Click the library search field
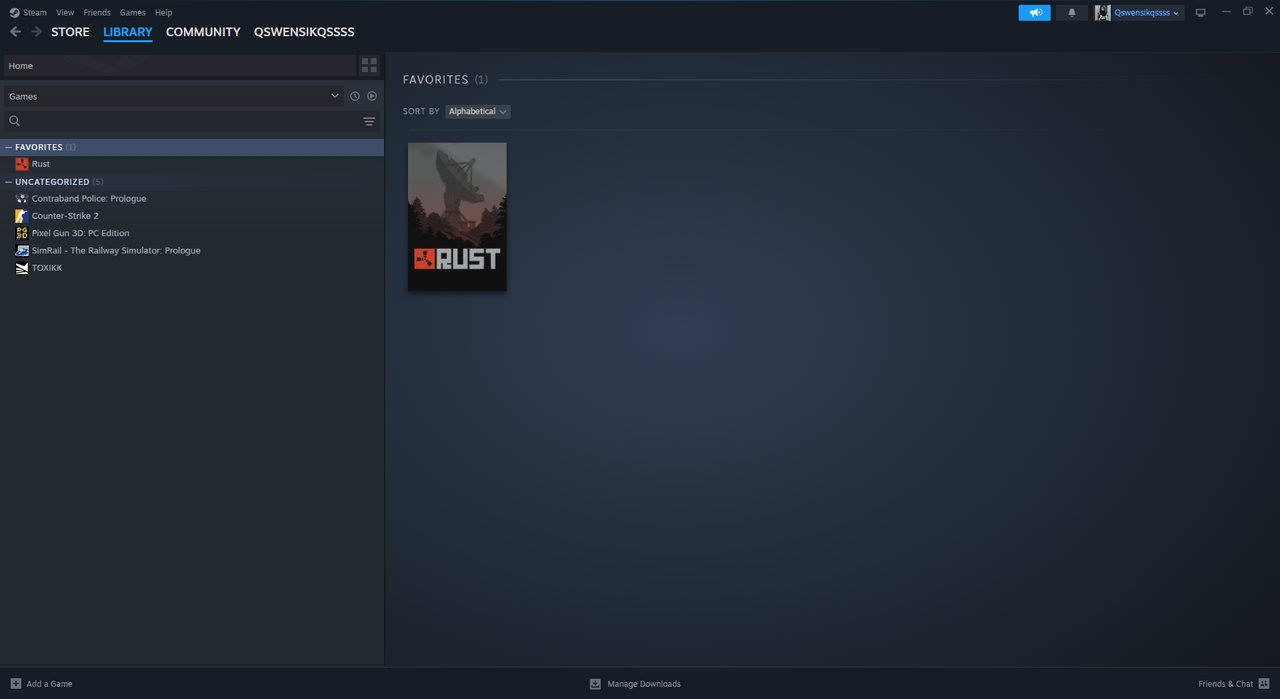This screenshot has width=1280, height=699. [190, 121]
